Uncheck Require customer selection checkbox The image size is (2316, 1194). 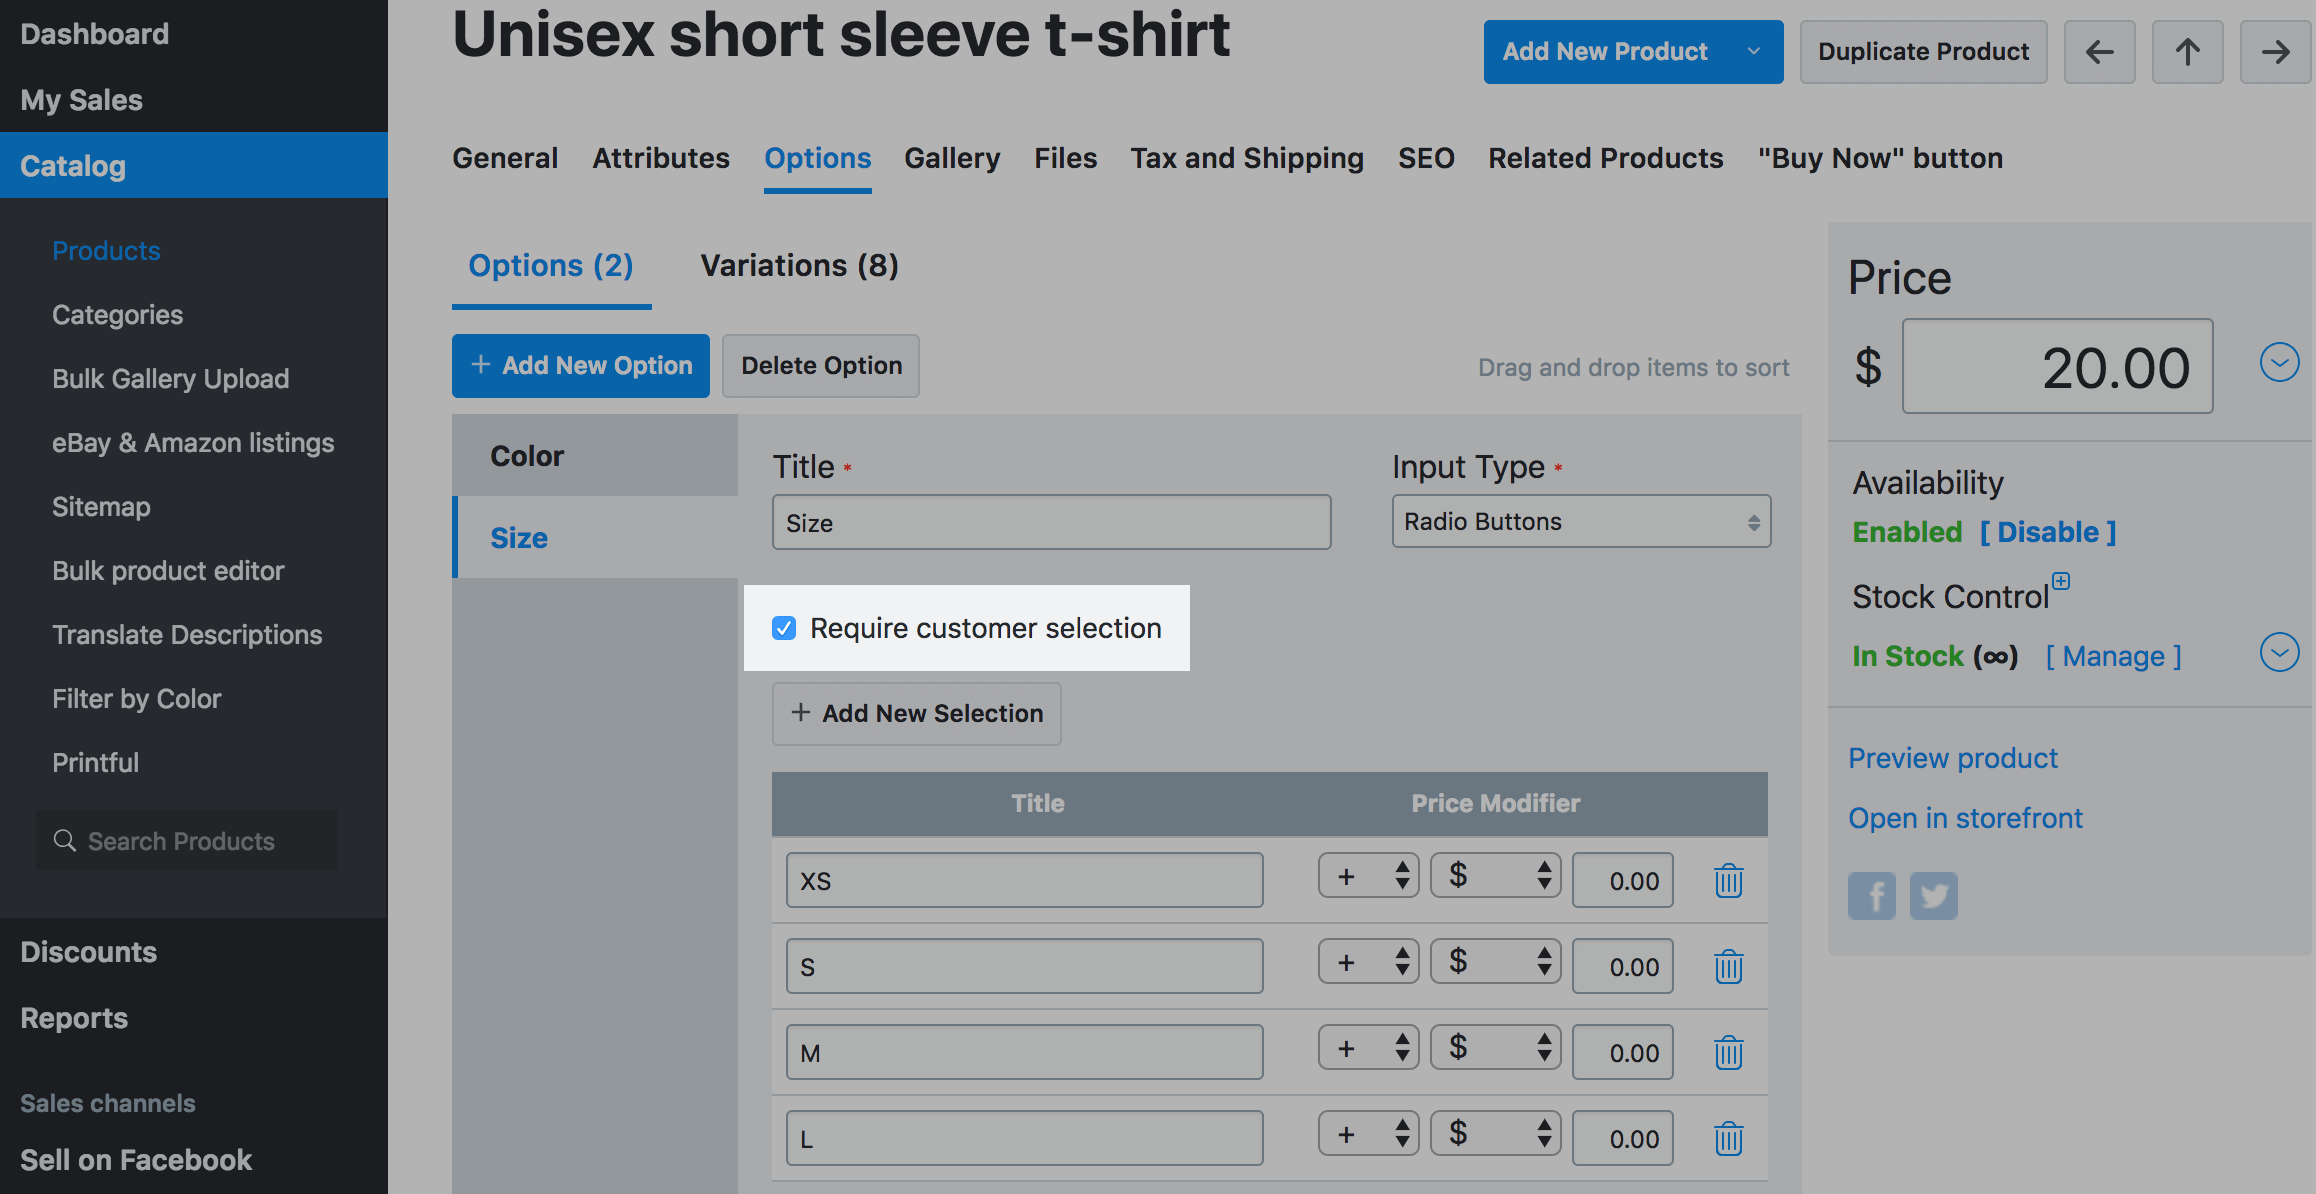[784, 628]
